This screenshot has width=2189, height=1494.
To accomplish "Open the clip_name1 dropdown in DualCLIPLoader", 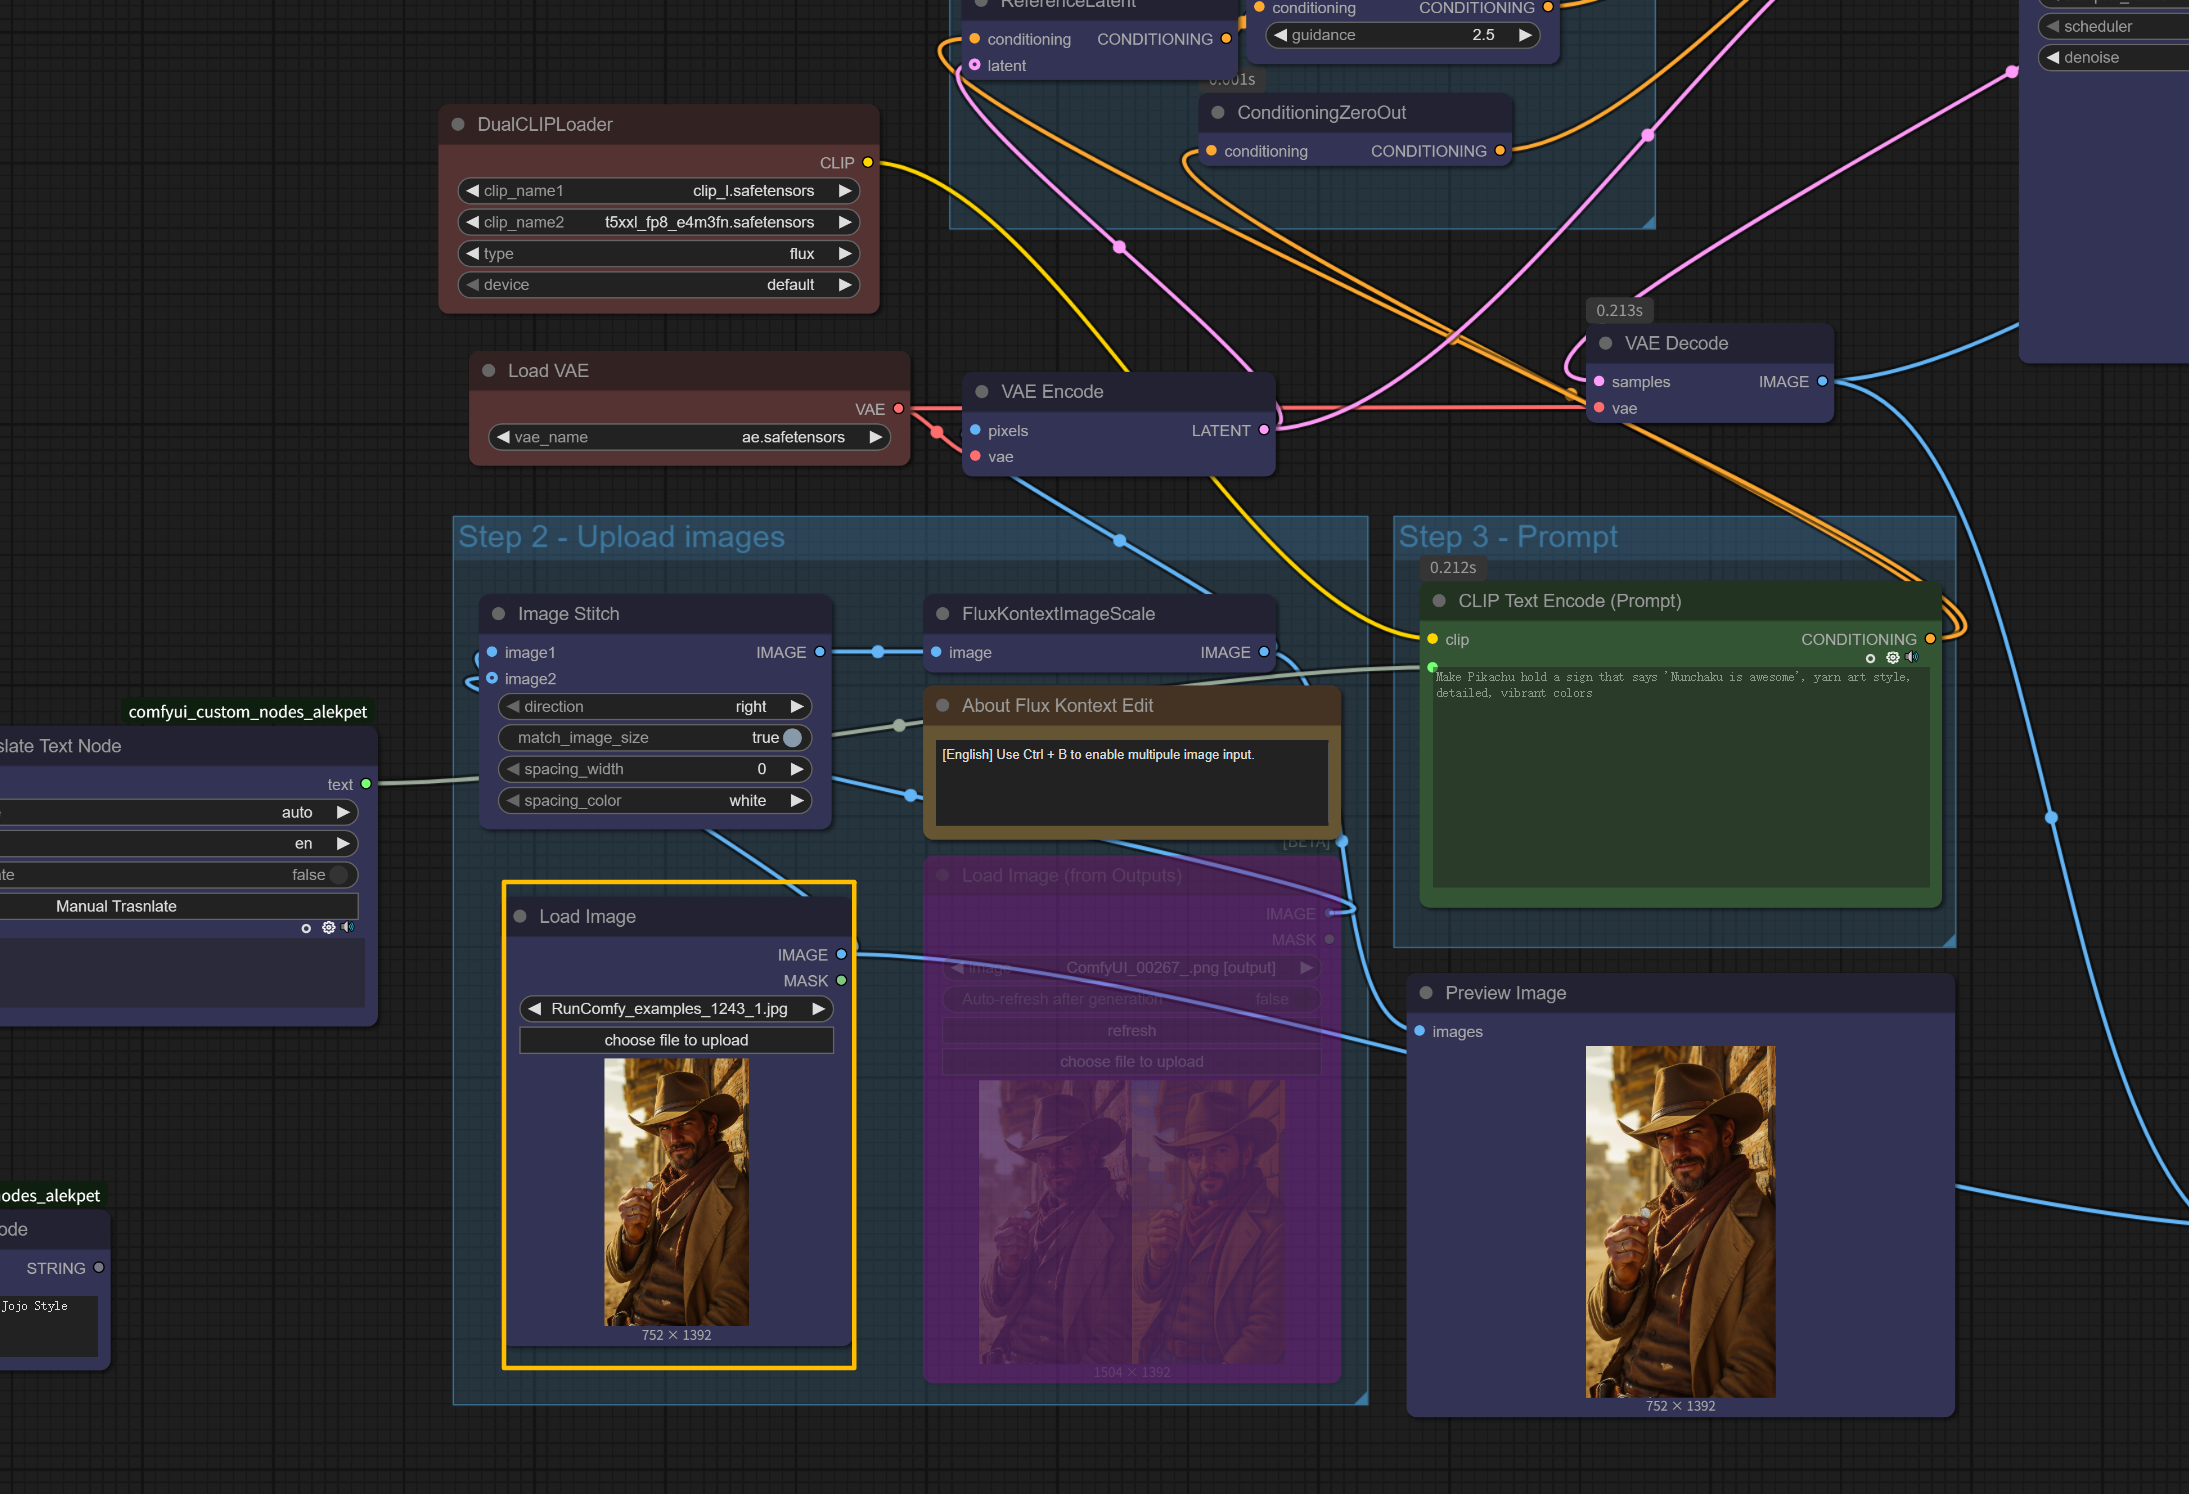I will tap(659, 191).
